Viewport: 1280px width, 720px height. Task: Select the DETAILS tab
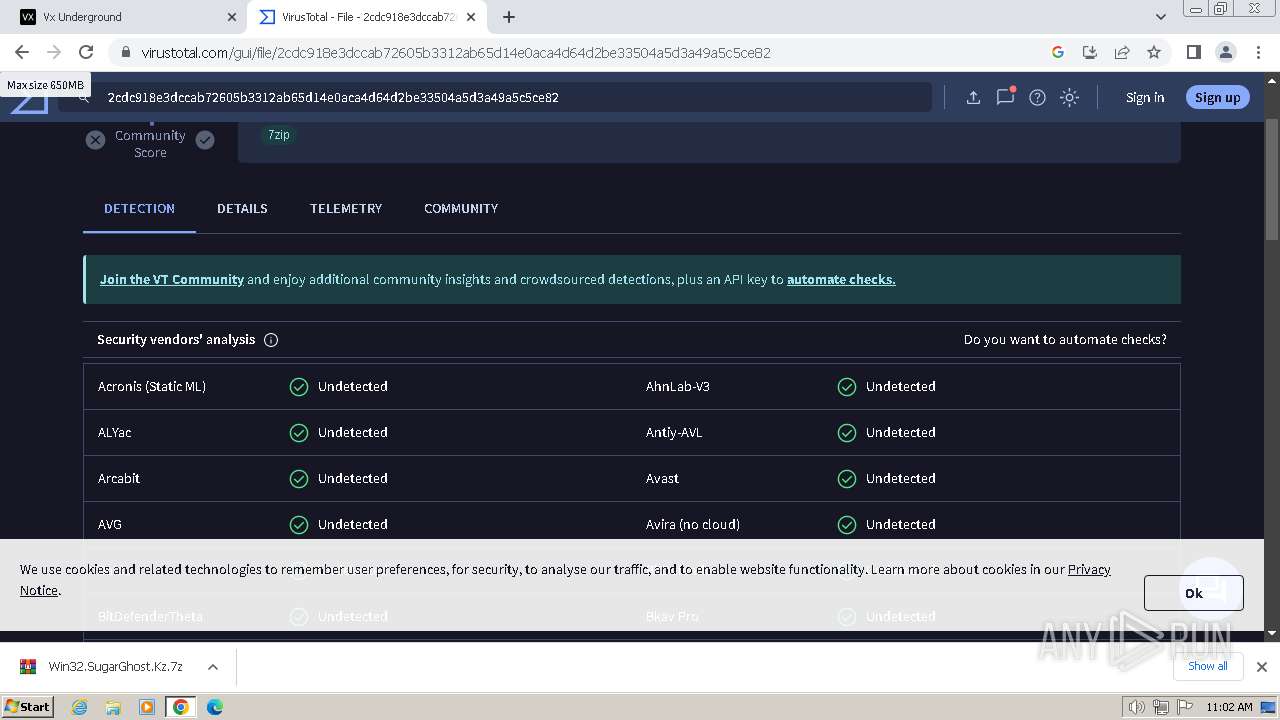pos(242,208)
